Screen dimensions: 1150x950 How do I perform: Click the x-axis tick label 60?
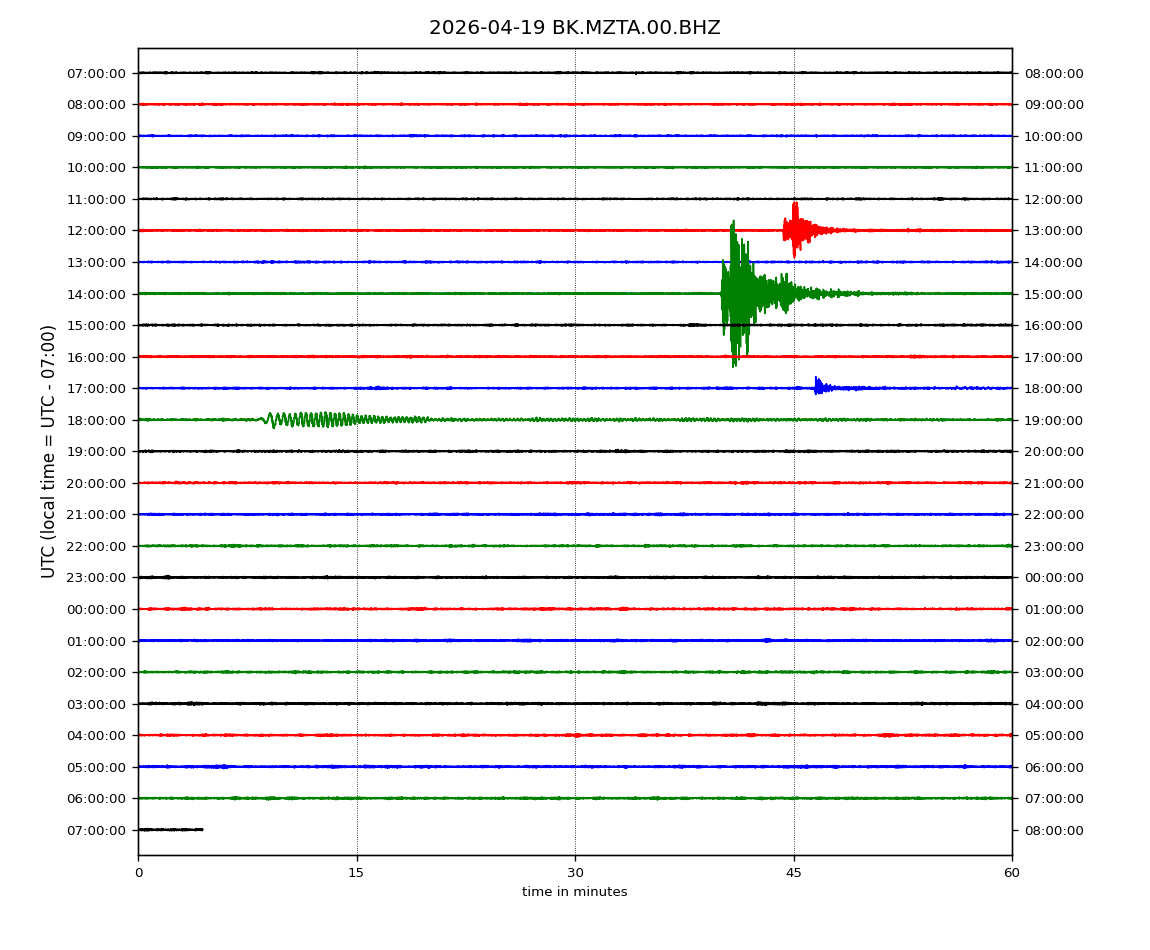(x=1012, y=873)
